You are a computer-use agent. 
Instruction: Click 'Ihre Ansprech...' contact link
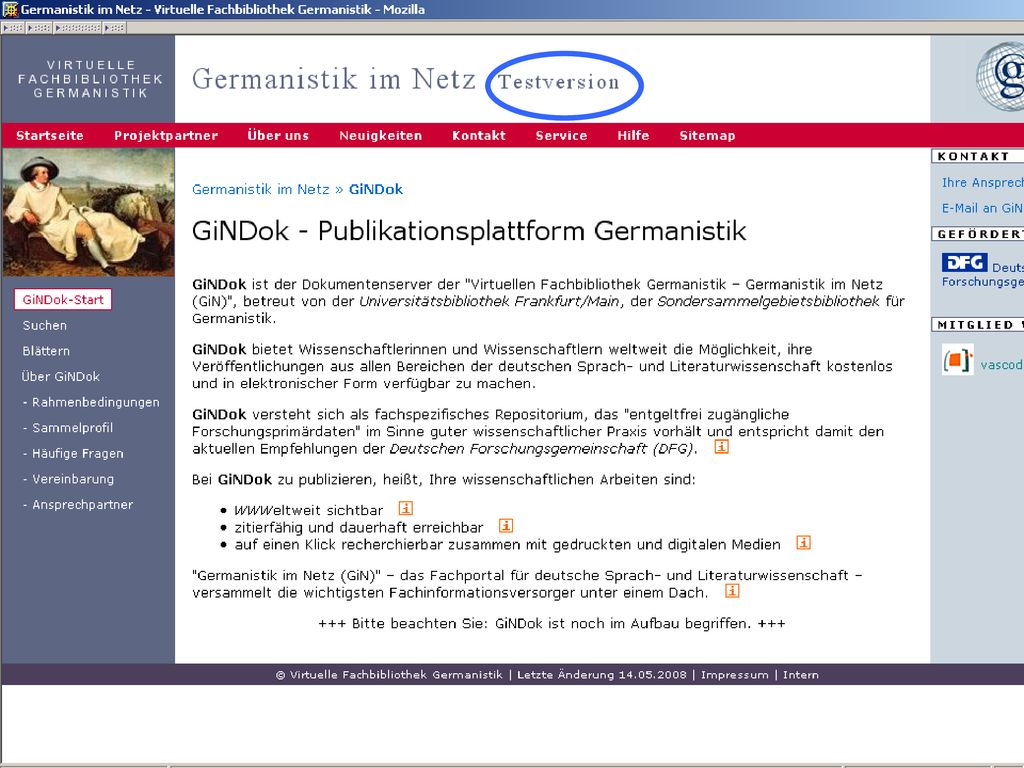[x=982, y=183]
